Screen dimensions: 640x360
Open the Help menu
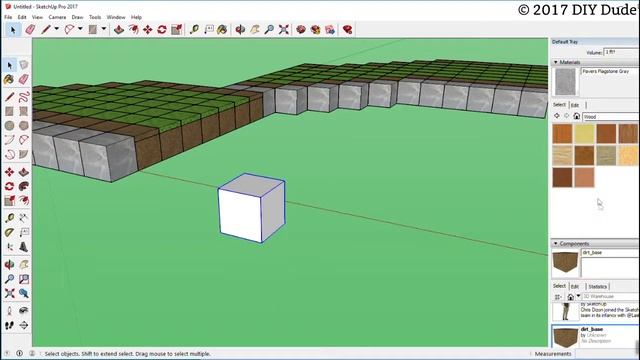pos(136,17)
